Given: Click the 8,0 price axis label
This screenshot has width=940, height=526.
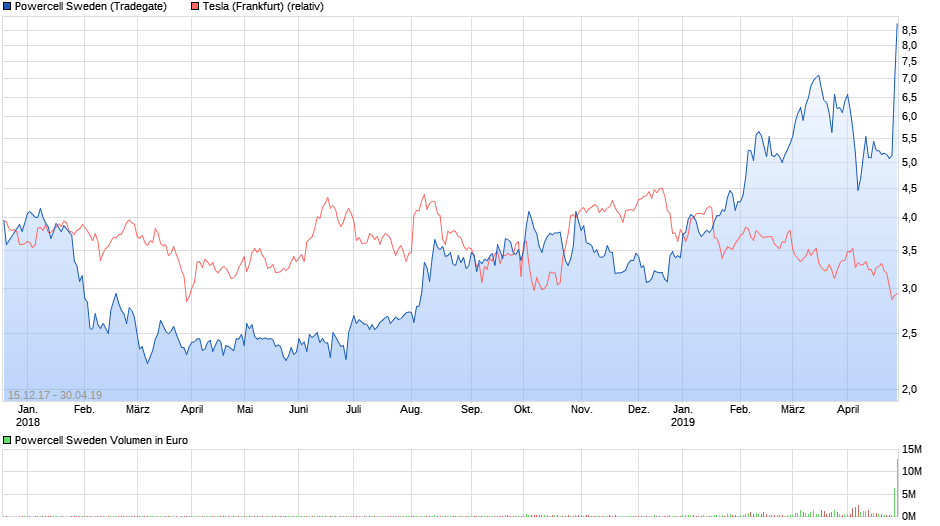Looking at the screenshot, I should click(909, 46).
